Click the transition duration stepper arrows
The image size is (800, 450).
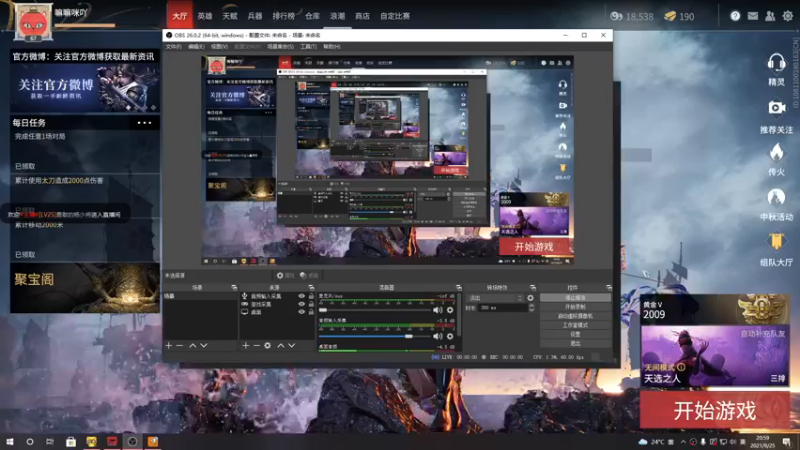click(x=531, y=308)
